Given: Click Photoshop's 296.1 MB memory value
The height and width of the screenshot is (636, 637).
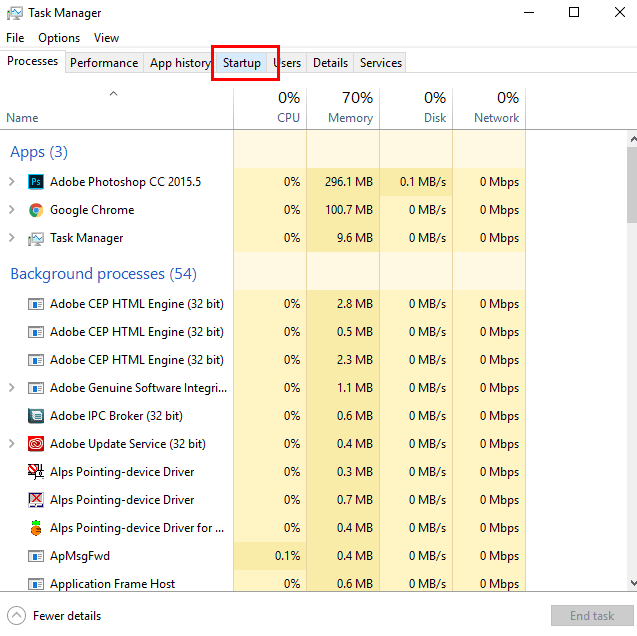Looking at the screenshot, I should [x=349, y=182].
